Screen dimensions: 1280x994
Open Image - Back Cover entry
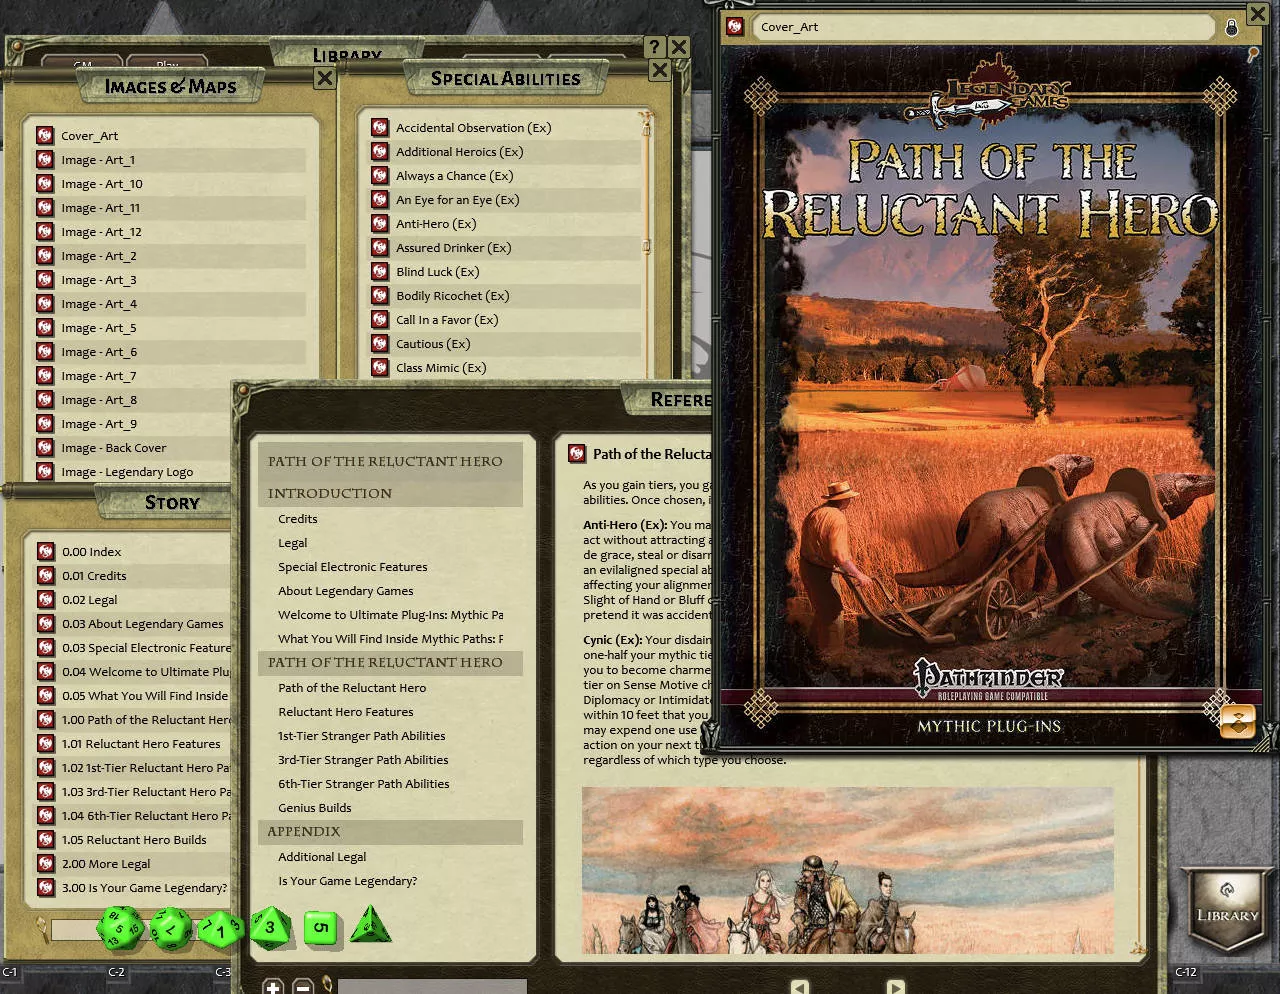[114, 448]
